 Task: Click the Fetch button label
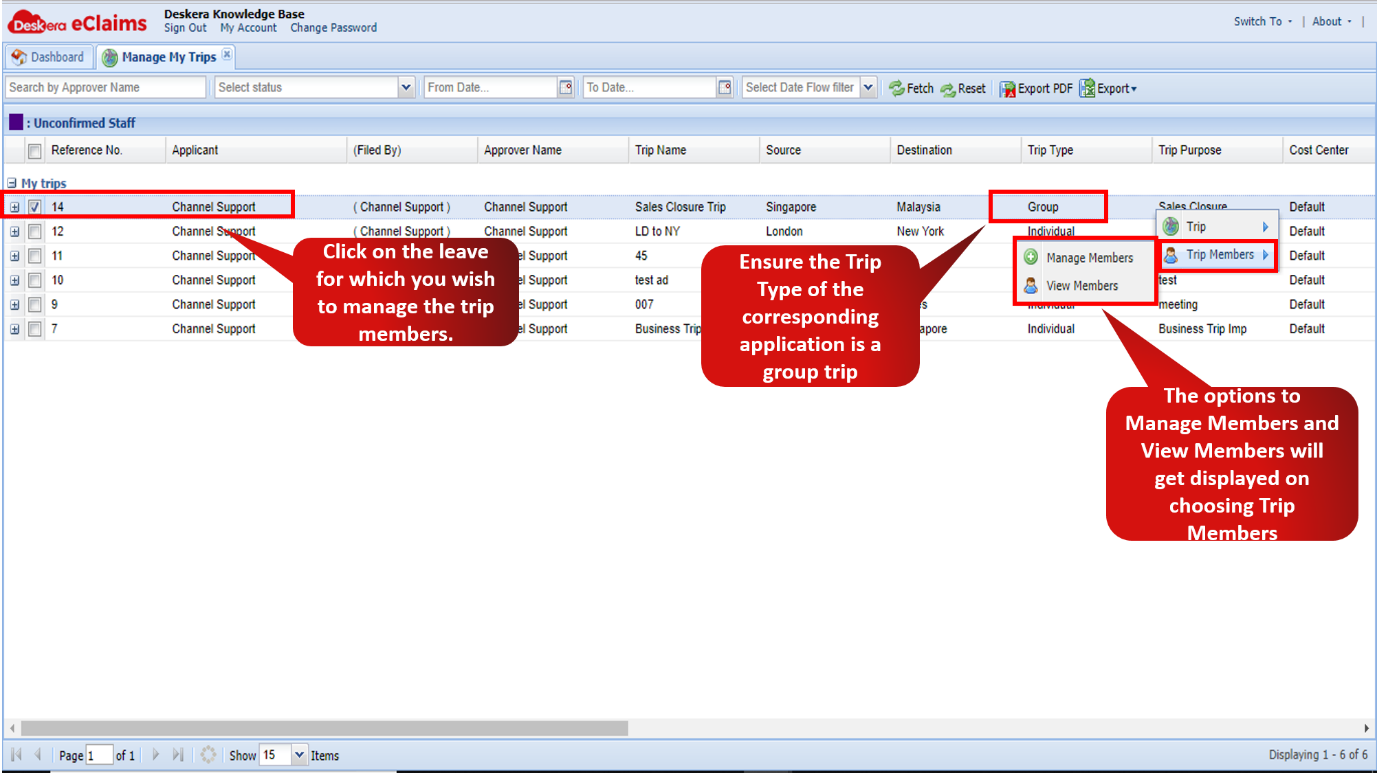click(920, 88)
